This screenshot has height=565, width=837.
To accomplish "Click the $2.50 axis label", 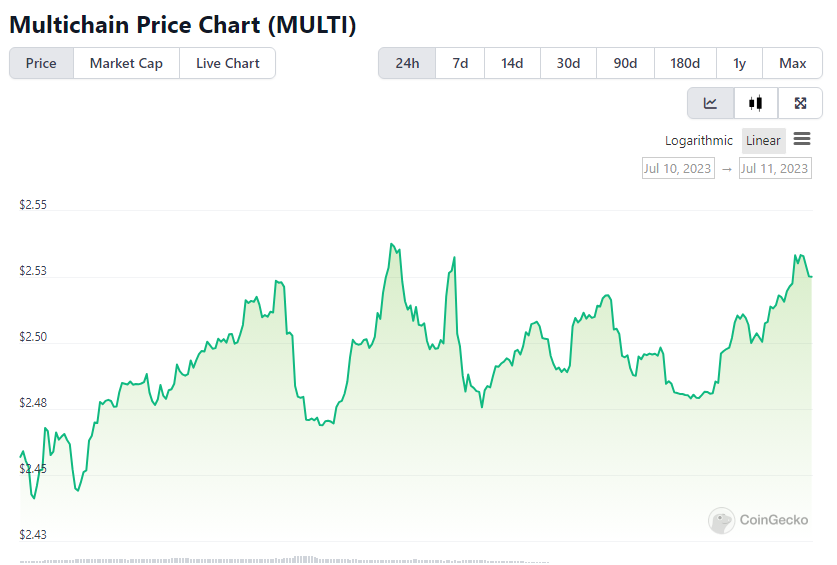I will coord(33,337).
